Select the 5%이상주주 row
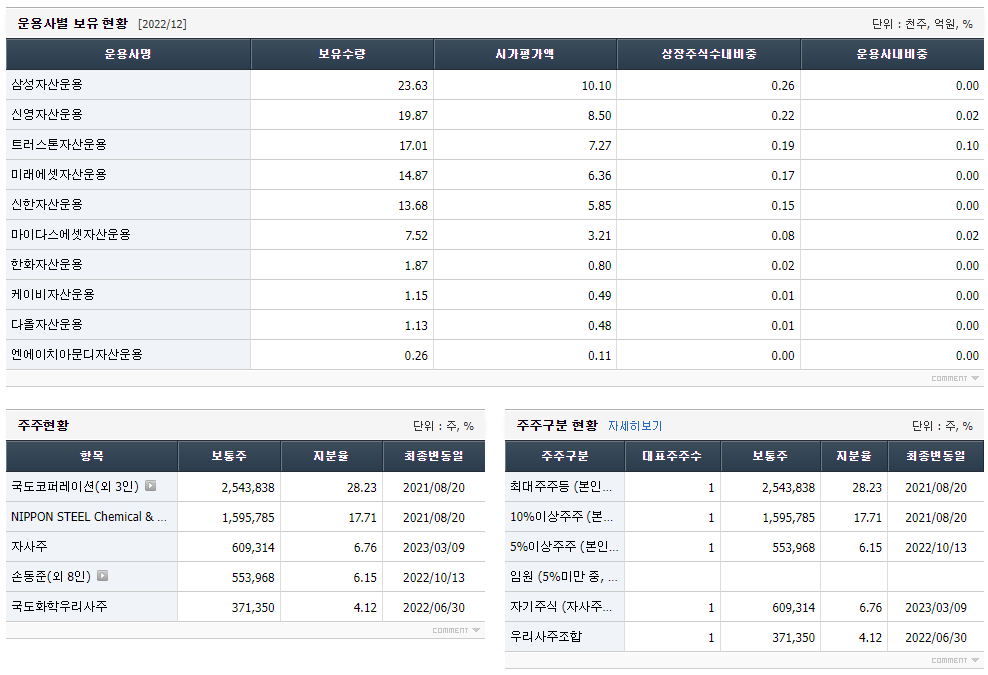 [x=564, y=546]
